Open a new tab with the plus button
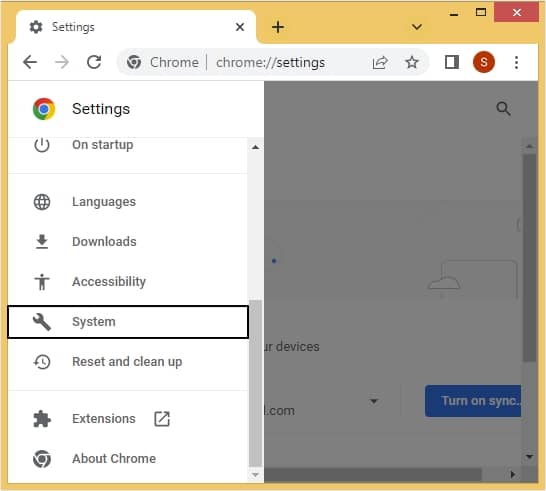Viewport: 546px width, 491px height. pyautogui.click(x=278, y=27)
